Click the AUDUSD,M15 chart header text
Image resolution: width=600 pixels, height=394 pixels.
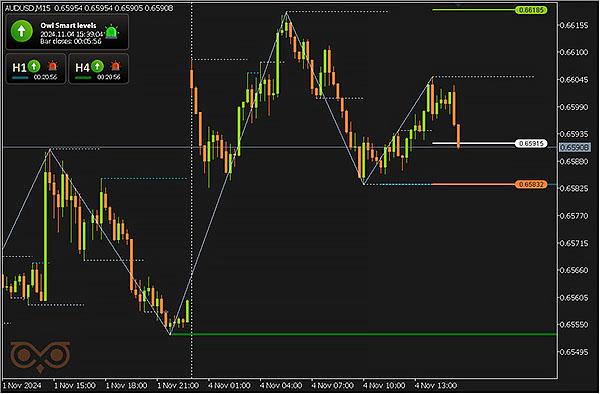pyautogui.click(x=28, y=8)
